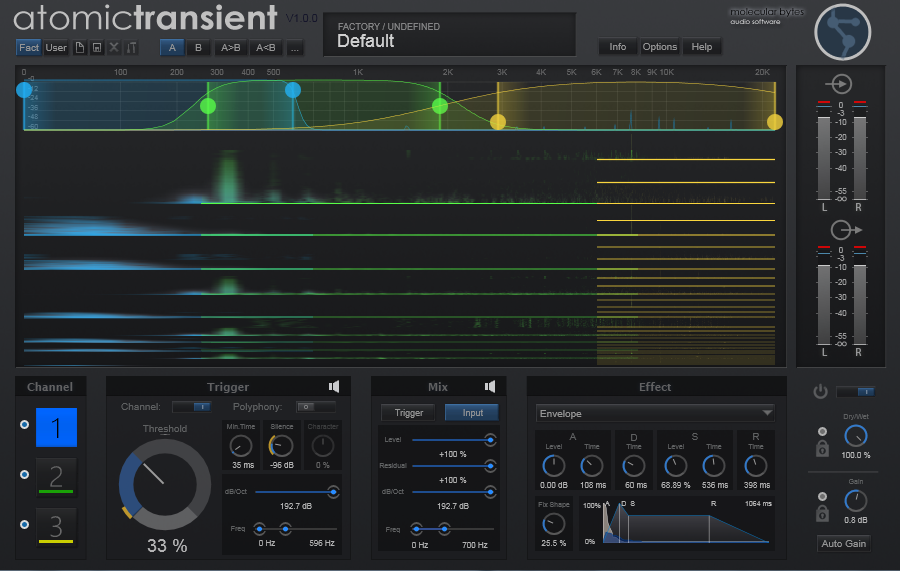900x571 pixels.
Task: Toggle the Trigger Channel switch
Action: pyautogui.click(x=191, y=407)
